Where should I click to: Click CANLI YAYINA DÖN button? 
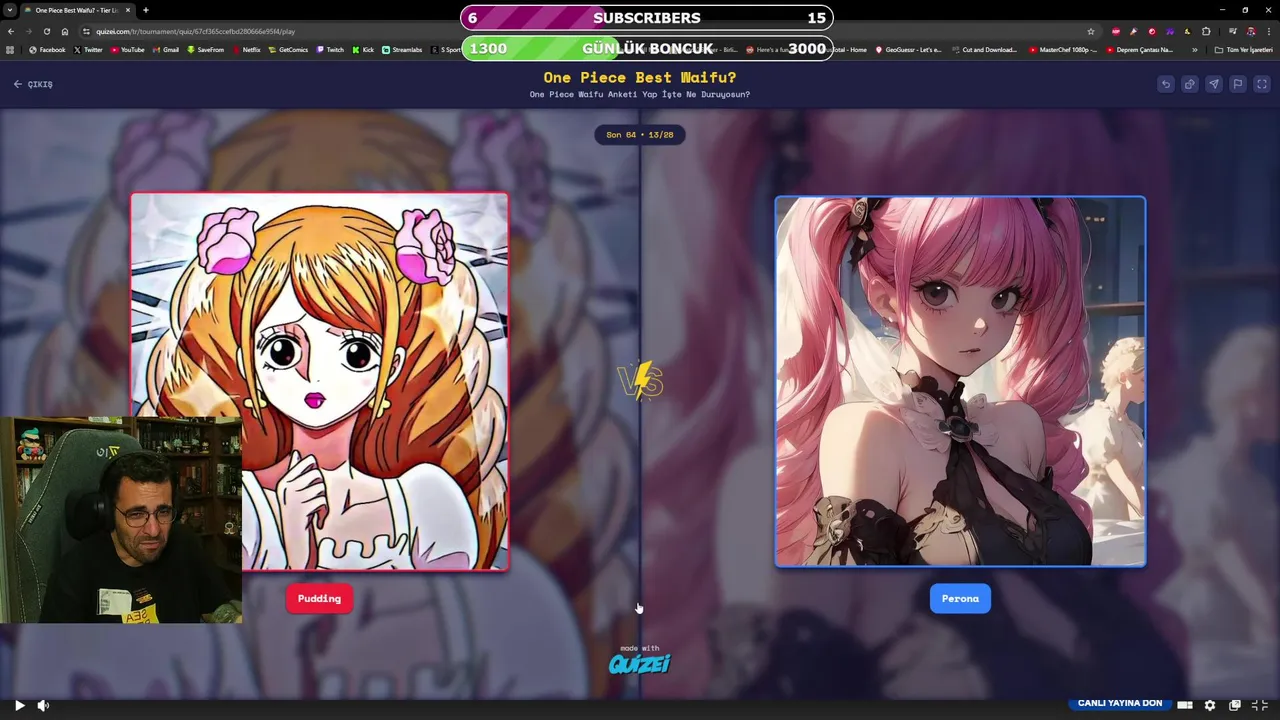[x=1120, y=703]
